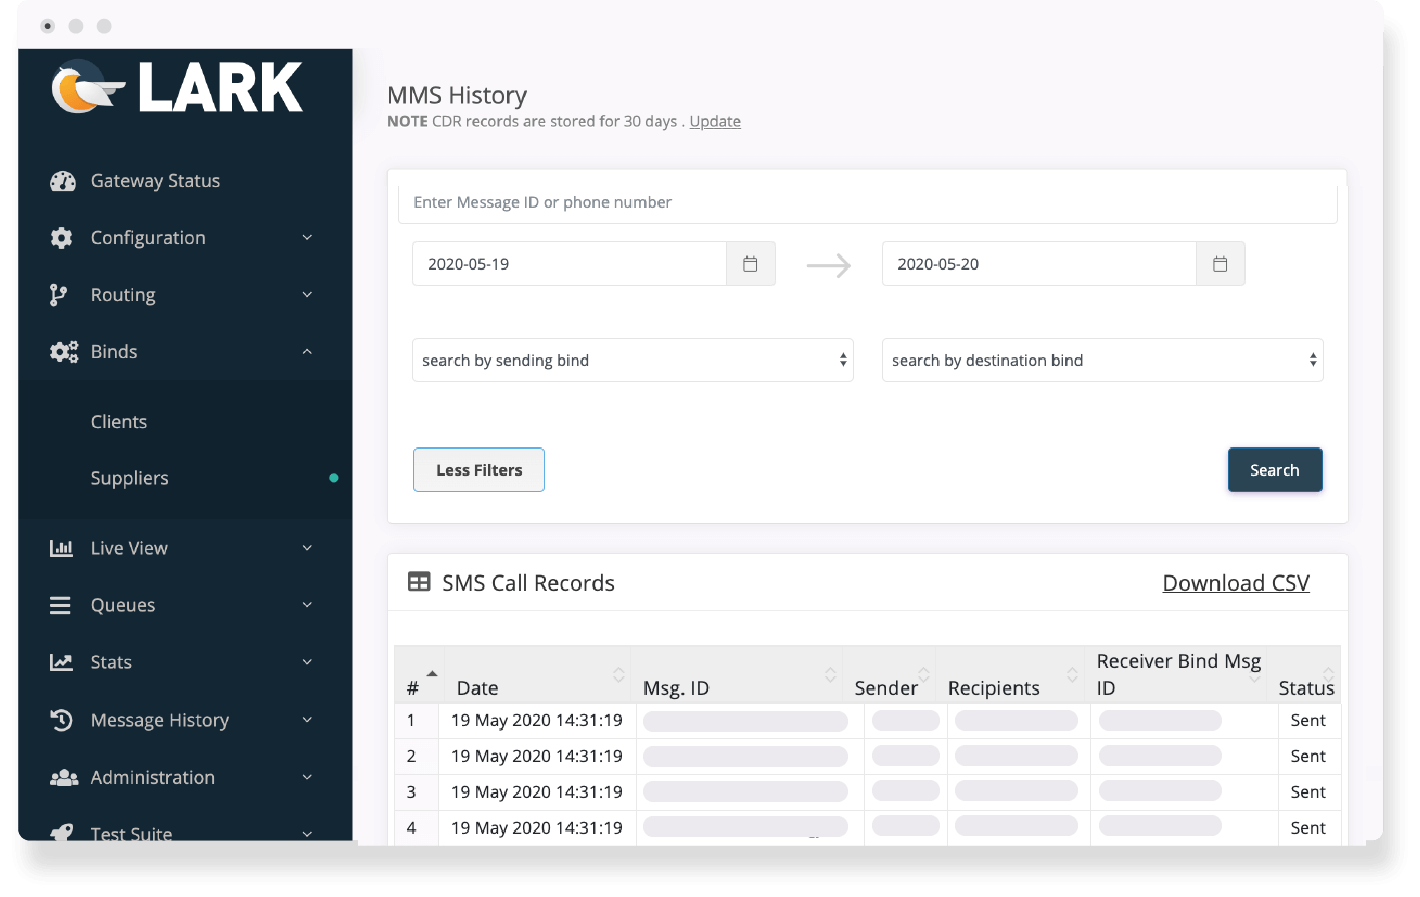Click the MMS History page title
This screenshot has width=1420, height=897.
click(457, 95)
